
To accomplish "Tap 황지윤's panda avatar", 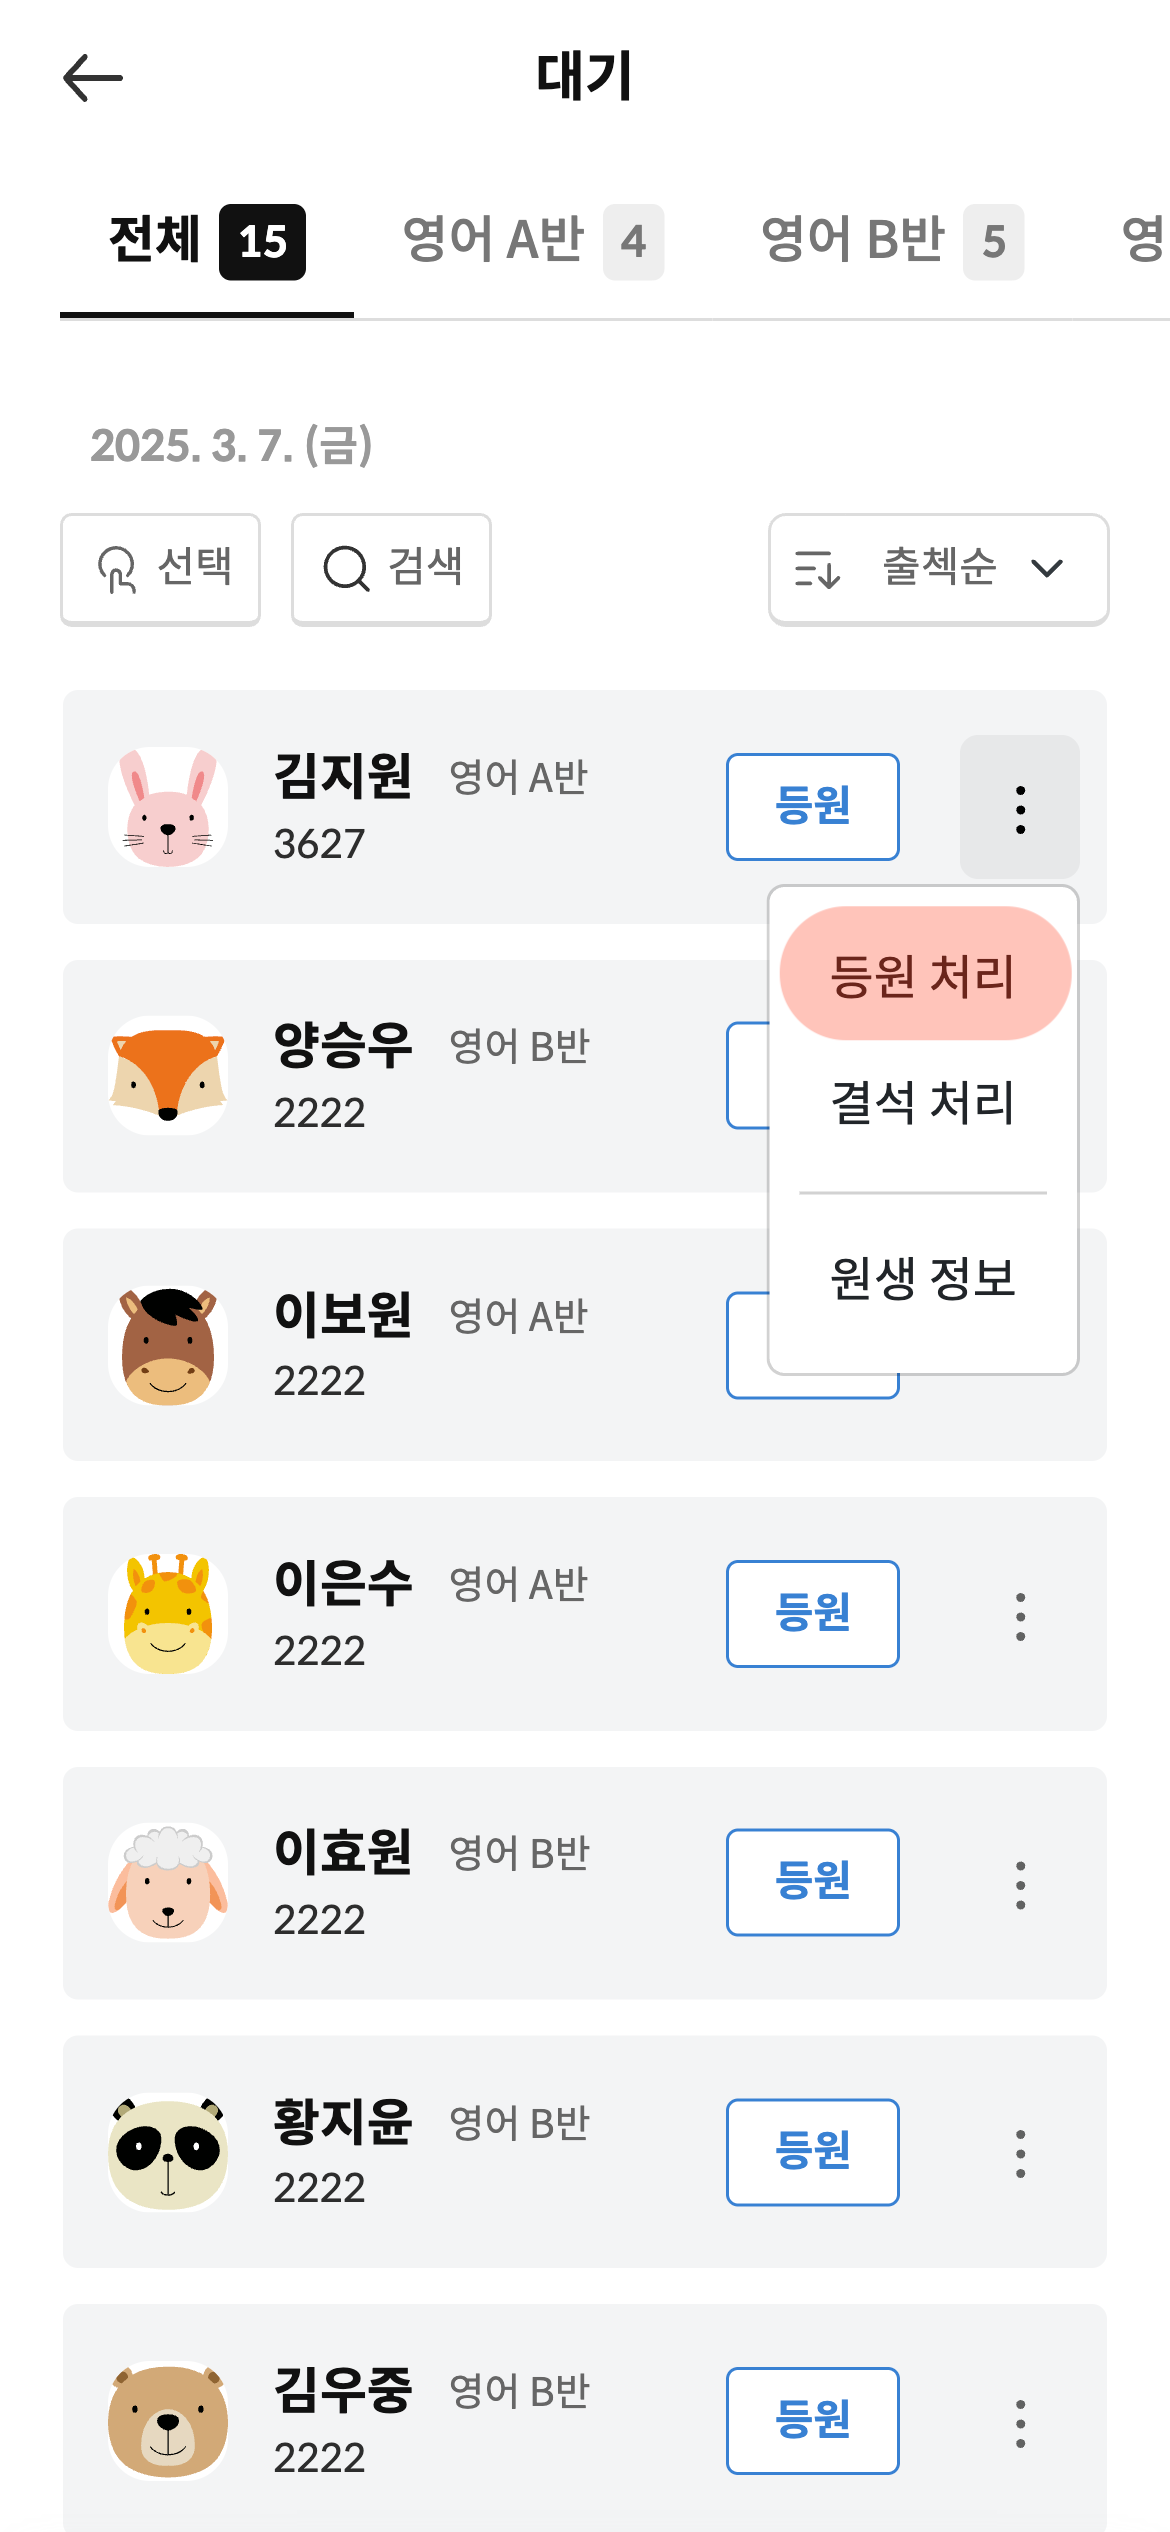I will 168,2152.
